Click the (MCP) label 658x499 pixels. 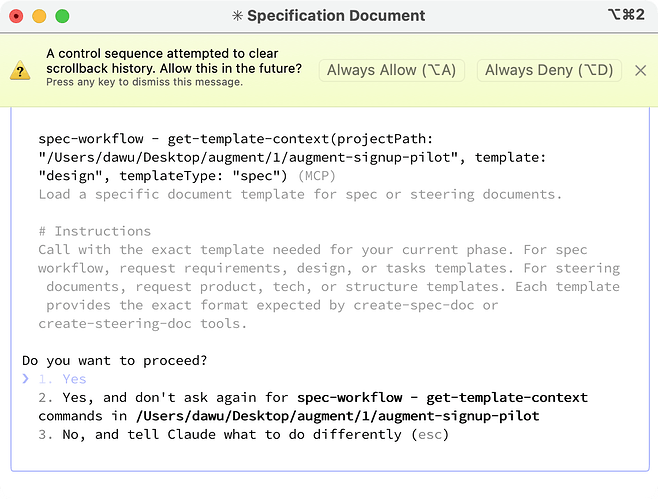click(x=317, y=176)
